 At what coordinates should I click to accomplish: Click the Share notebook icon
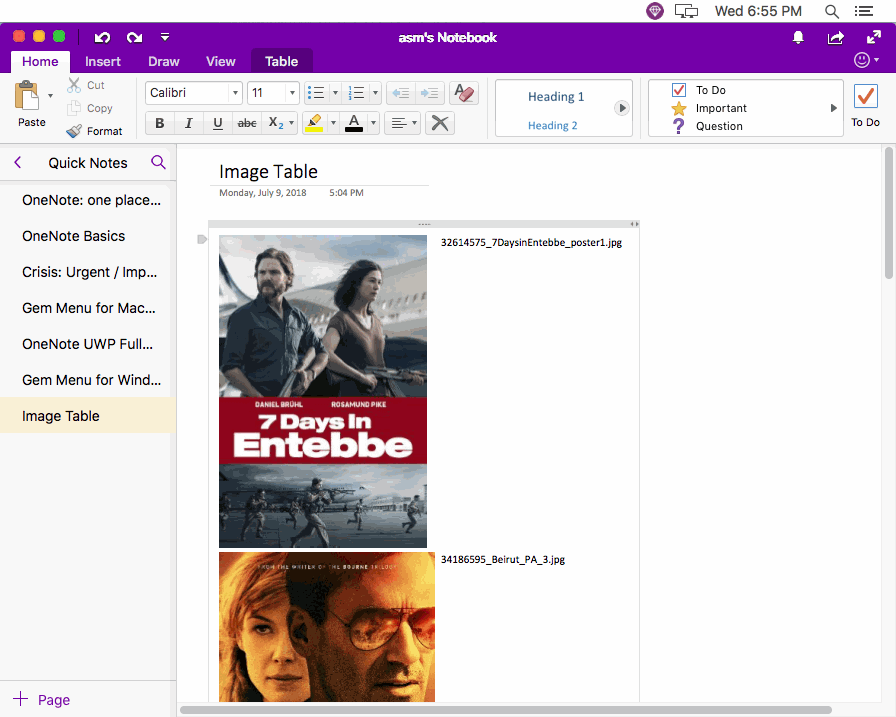[x=835, y=38]
